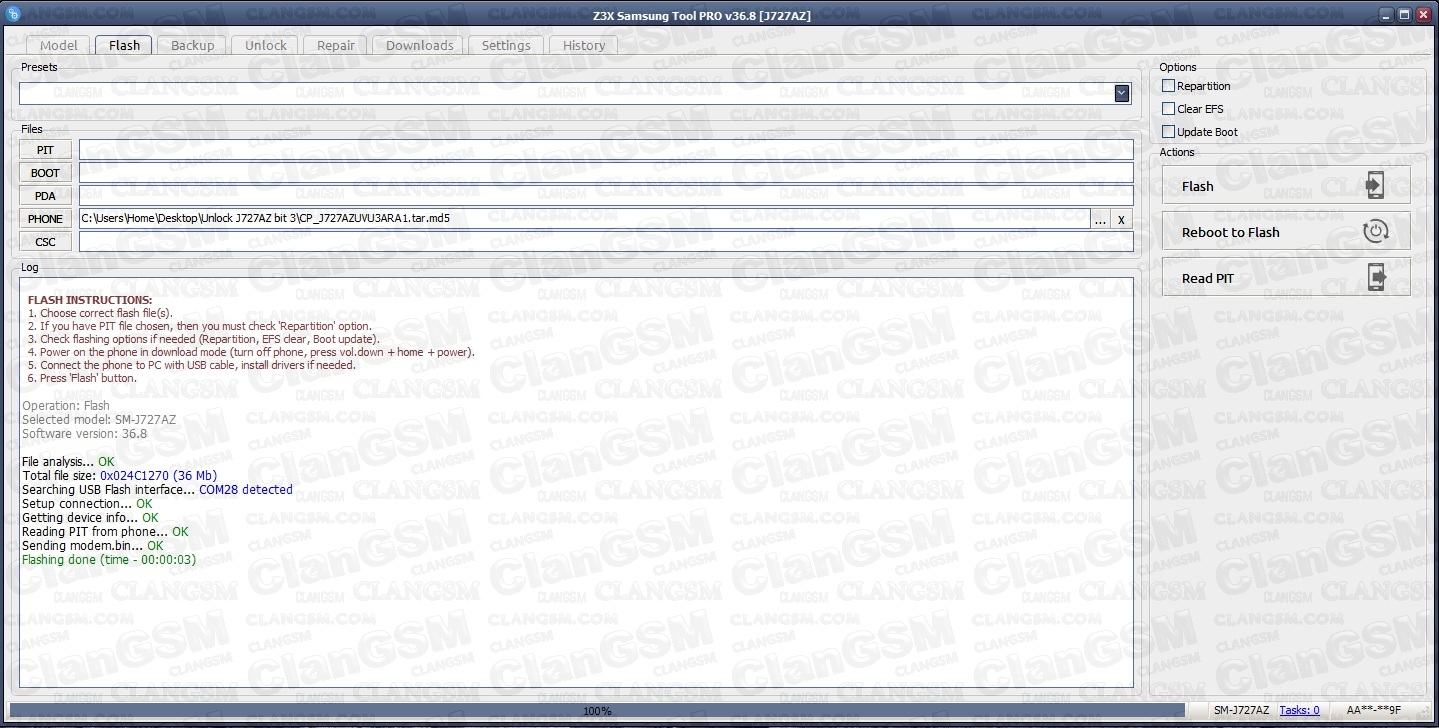Go to the Unlock tab
Viewport: 1439px width, 728px height.
point(266,45)
